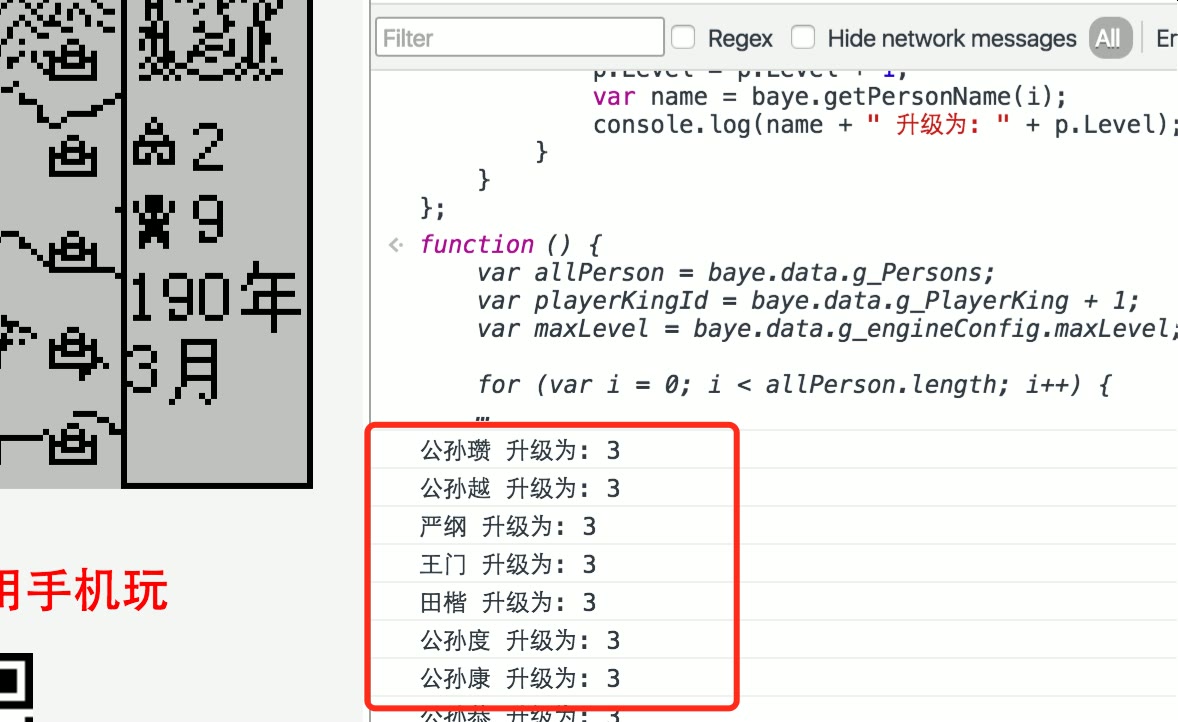Click the console.log code line
The image size is (1178, 722).
point(885,125)
